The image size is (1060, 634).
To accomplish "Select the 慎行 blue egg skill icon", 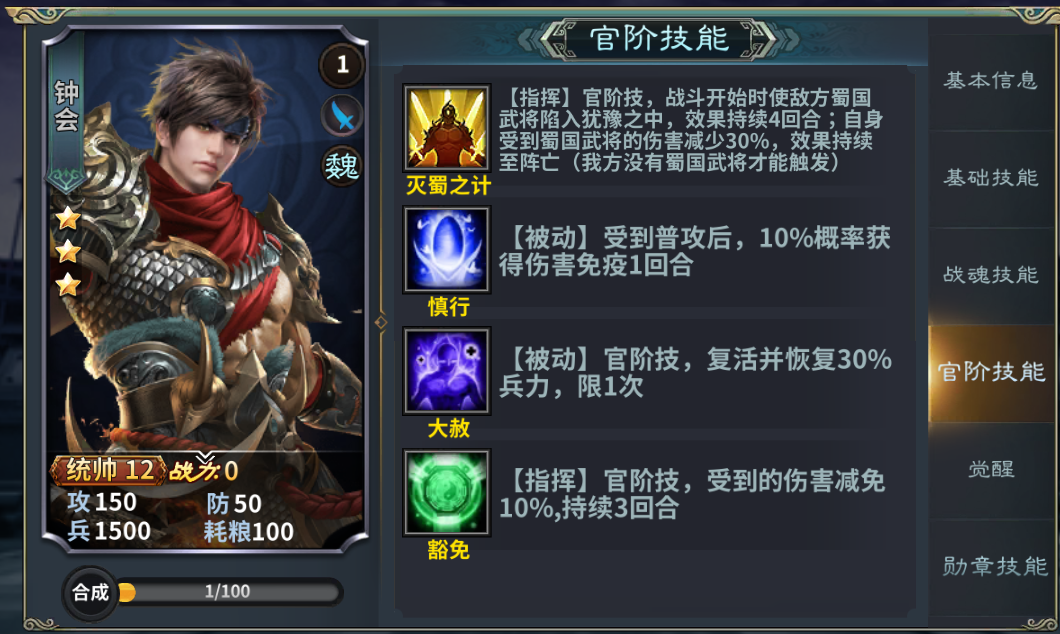I will pyautogui.click(x=447, y=249).
